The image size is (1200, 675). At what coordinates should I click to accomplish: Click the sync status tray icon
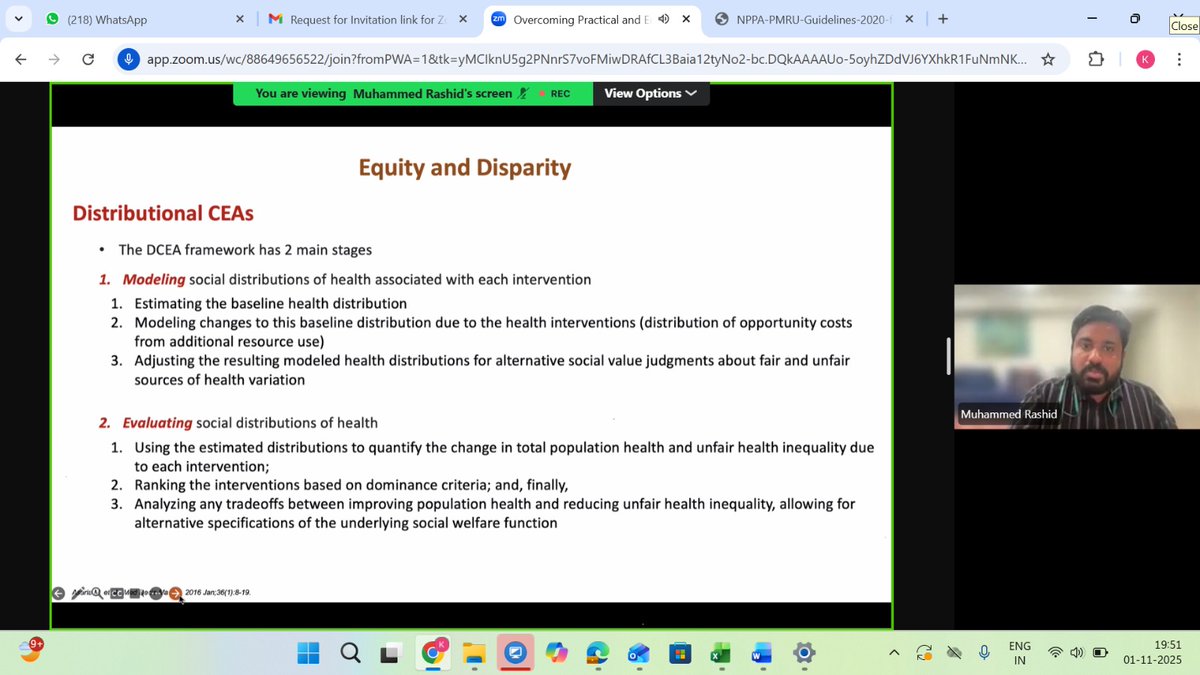924,653
